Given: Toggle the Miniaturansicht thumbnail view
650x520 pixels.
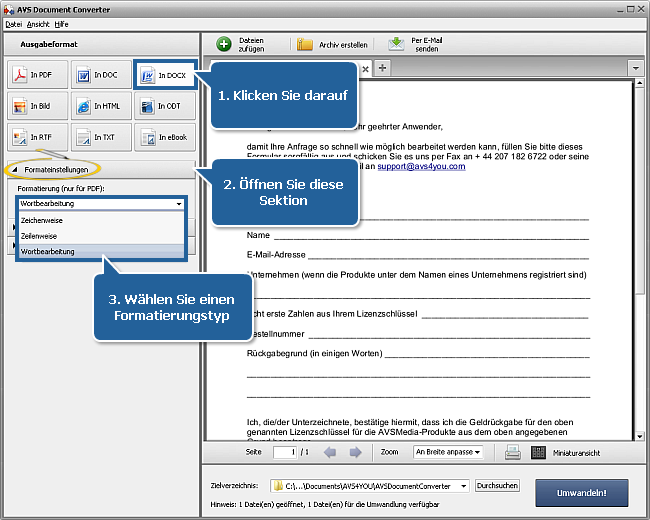Looking at the screenshot, I should pyautogui.click(x=538, y=452).
